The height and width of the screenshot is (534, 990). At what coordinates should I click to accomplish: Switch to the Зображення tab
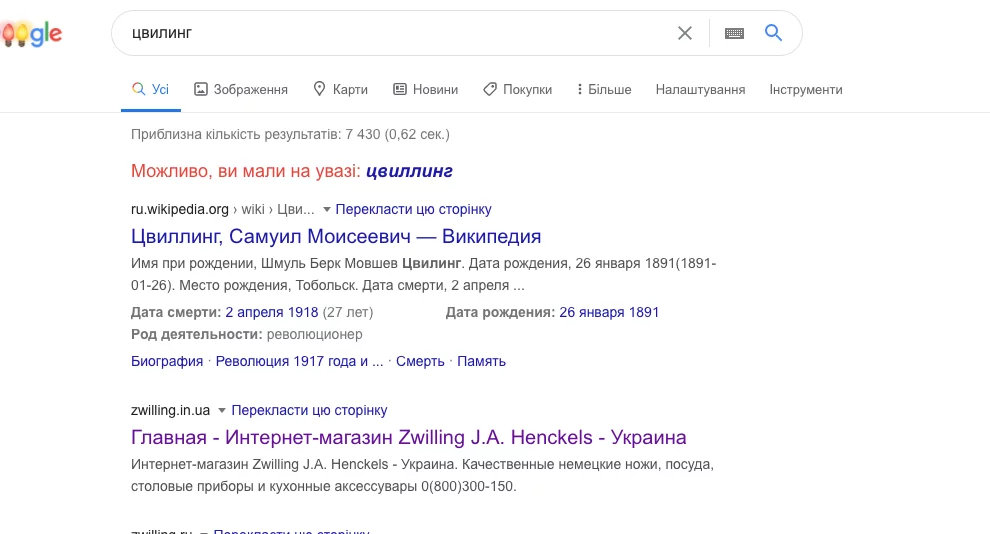tap(241, 90)
